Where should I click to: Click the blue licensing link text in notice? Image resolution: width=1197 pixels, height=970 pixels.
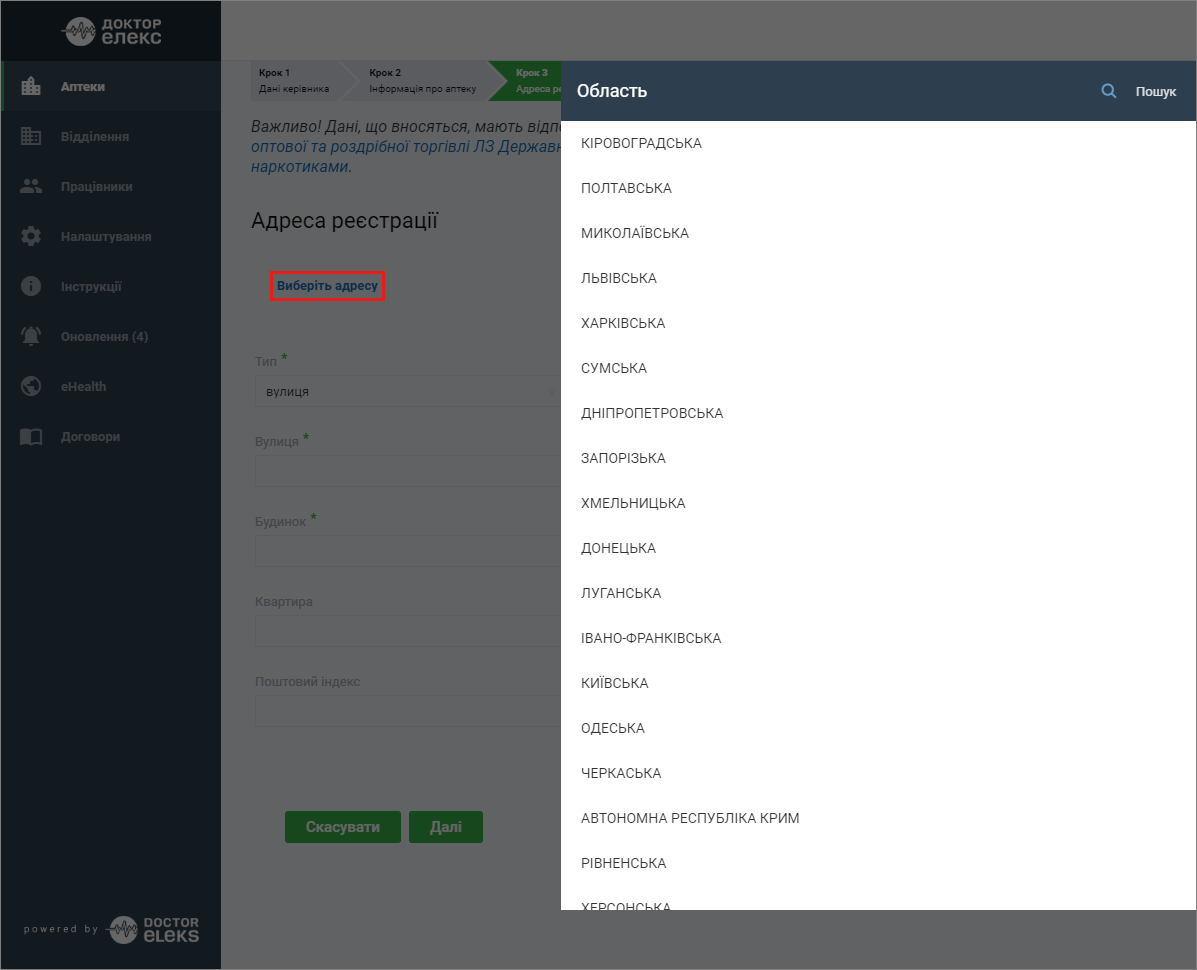(x=405, y=156)
